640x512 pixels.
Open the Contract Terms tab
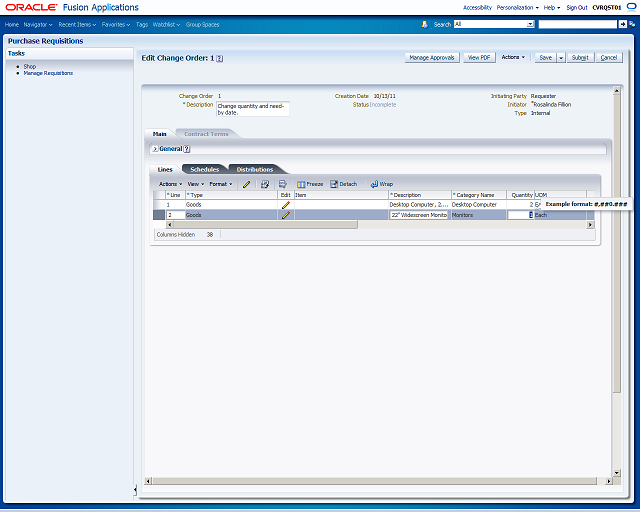click(x=206, y=134)
